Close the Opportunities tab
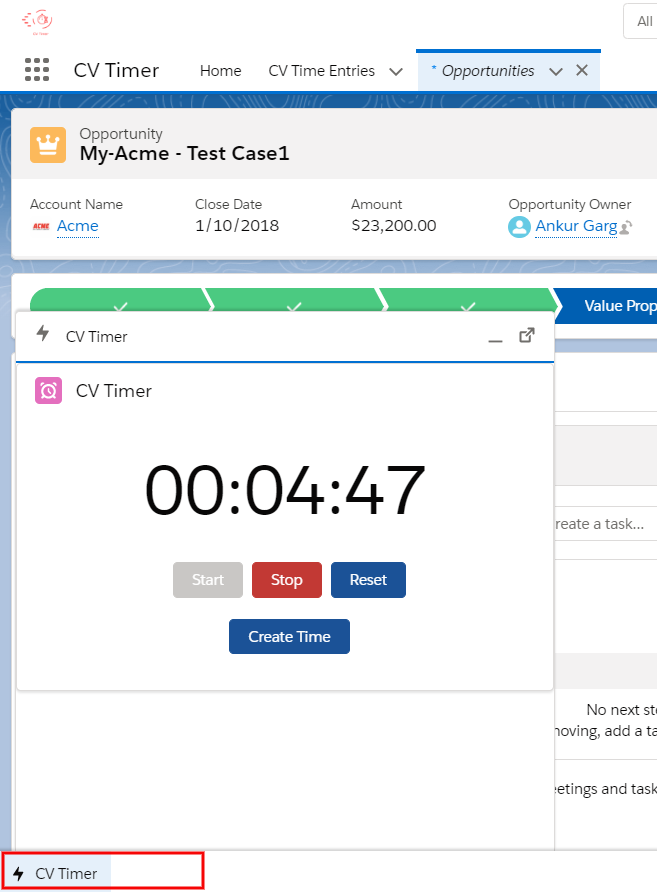The height and width of the screenshot is (892, 657). click(x=582, y=71)
